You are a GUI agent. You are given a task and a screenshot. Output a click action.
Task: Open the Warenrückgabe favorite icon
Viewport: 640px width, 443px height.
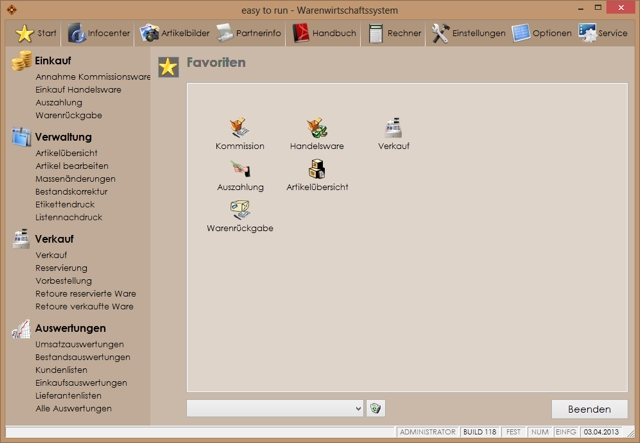click(240, 210)
